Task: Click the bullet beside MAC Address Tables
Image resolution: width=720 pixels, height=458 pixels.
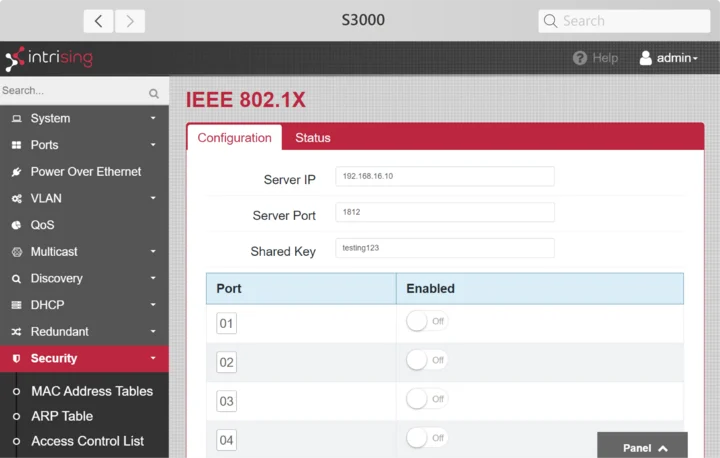Action: coord(17,391)
